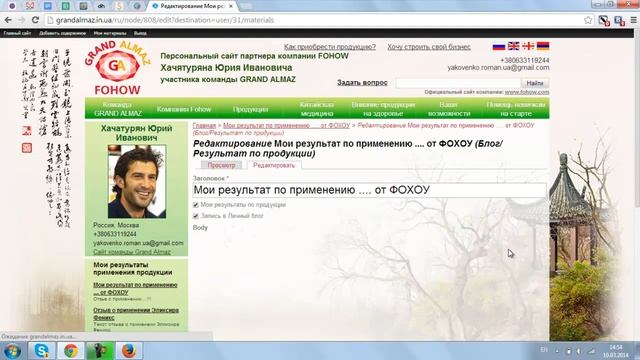Click the 'Заголовок' title text field
The image size is (640, 360).
[369, 190]
